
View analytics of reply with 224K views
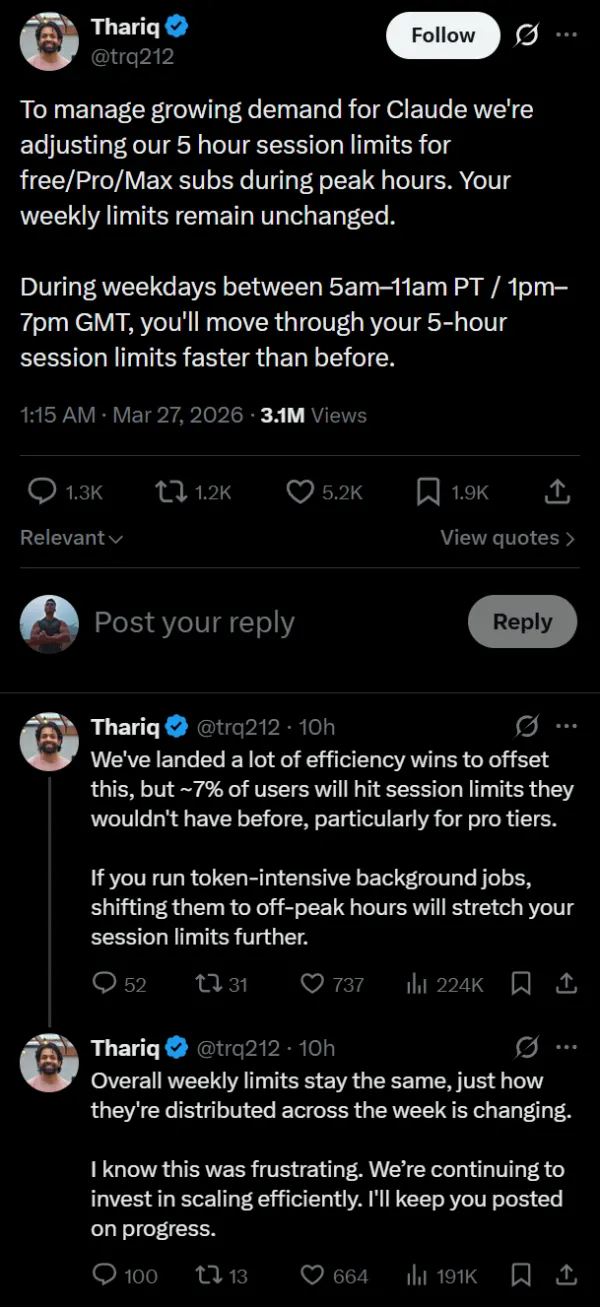click(417, 984)
